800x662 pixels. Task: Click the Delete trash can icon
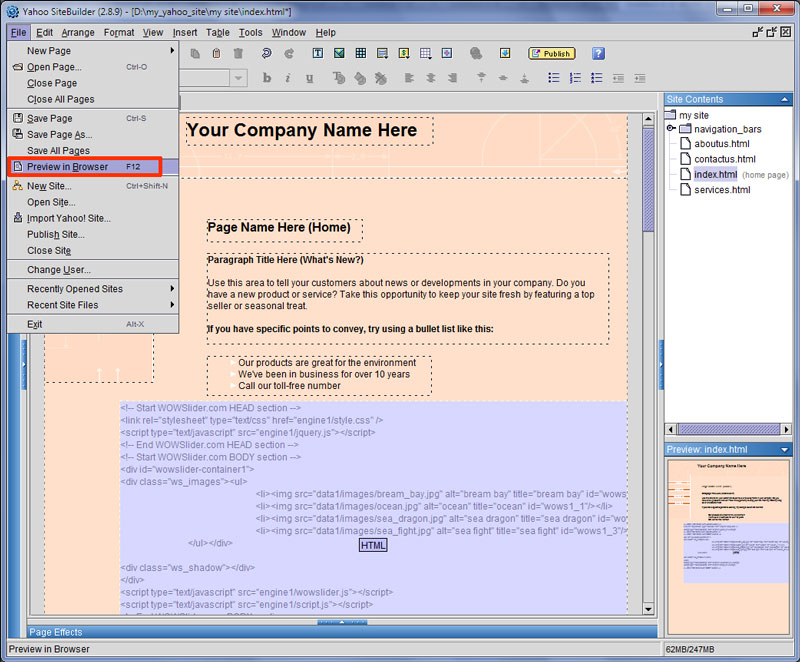tap(238, 54)
